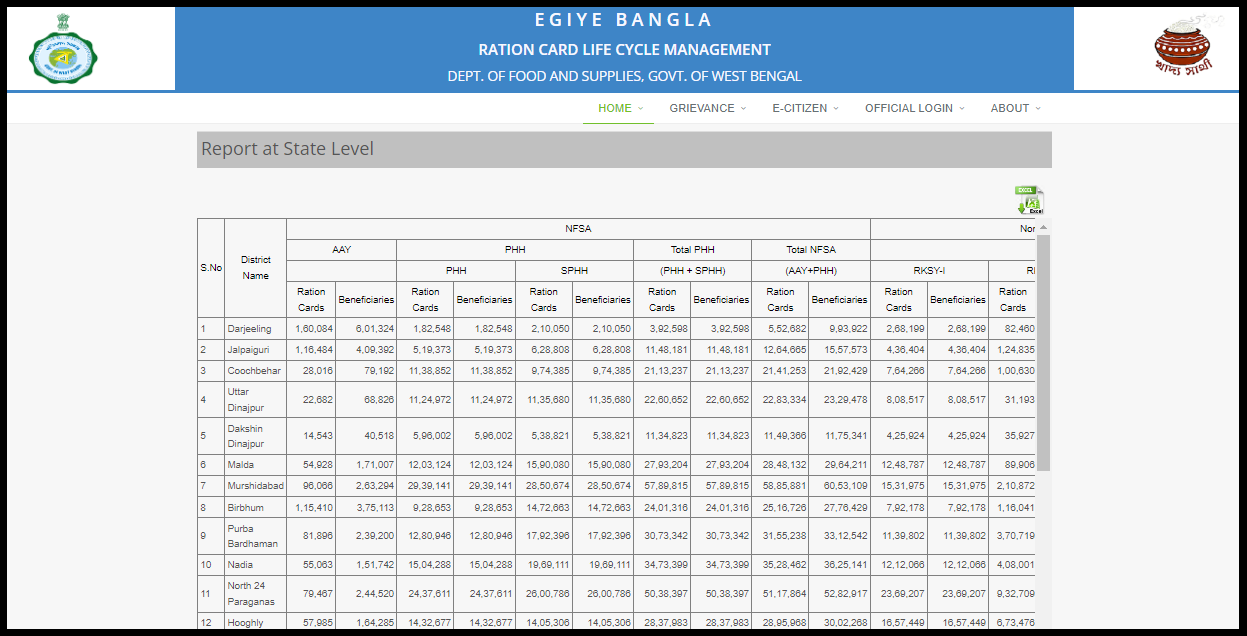The height and width of the screenshot is (636, 1247).
Task: Expand the dropdown arrow beside HOME
Action: point(640,108)
